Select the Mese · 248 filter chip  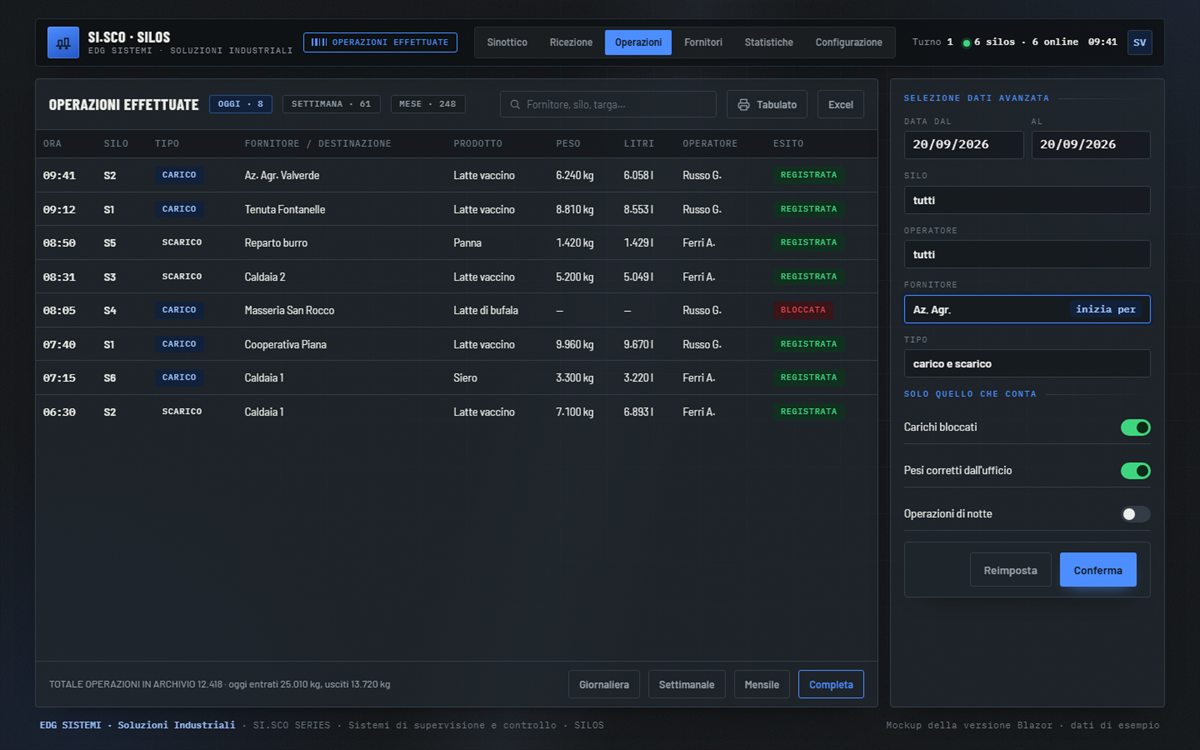[x=427, y=104]
